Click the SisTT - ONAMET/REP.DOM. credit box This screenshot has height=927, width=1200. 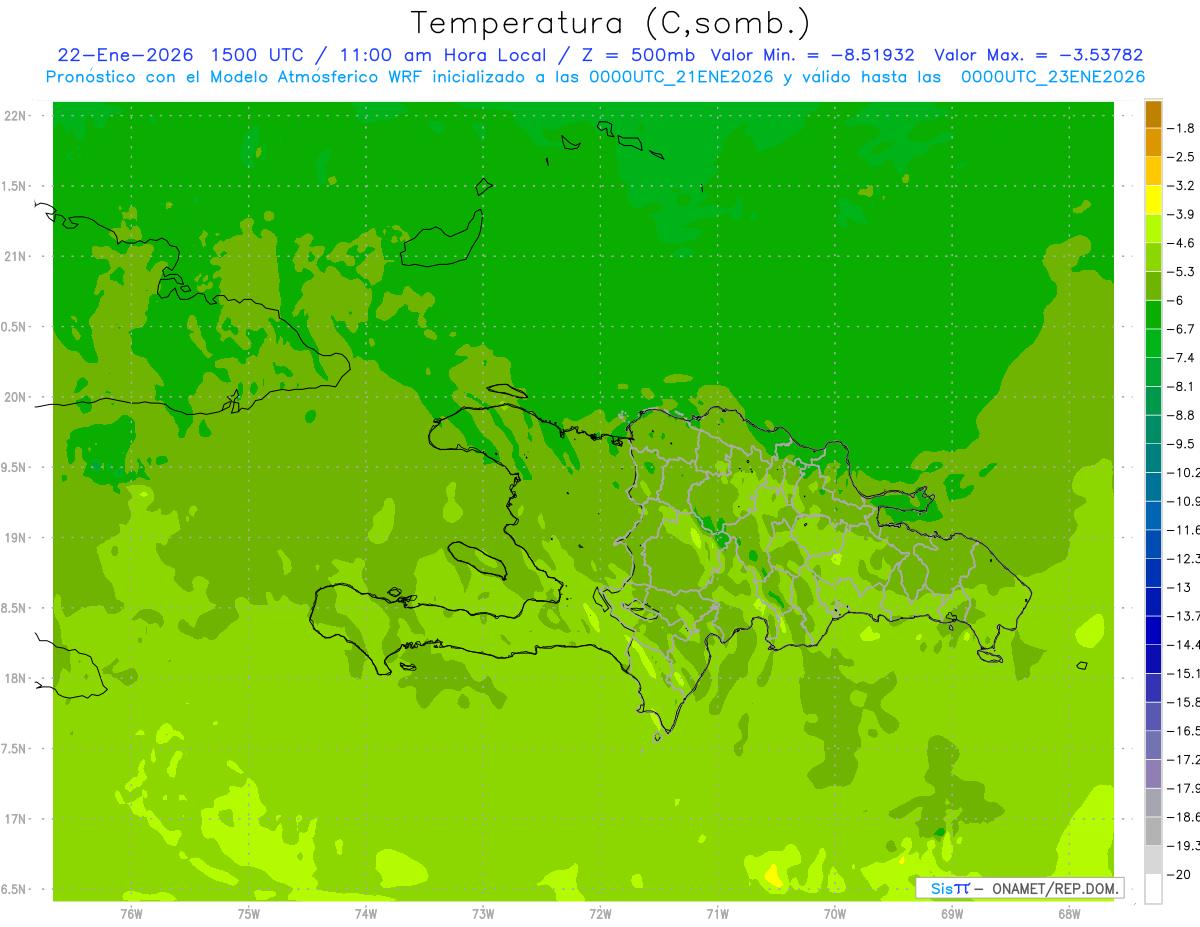(x=1020, y=888)
